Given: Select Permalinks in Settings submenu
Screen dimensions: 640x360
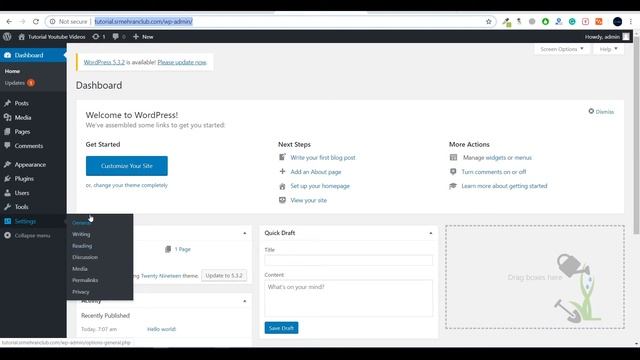Looking at the screenshot, I should pos(85,280).
